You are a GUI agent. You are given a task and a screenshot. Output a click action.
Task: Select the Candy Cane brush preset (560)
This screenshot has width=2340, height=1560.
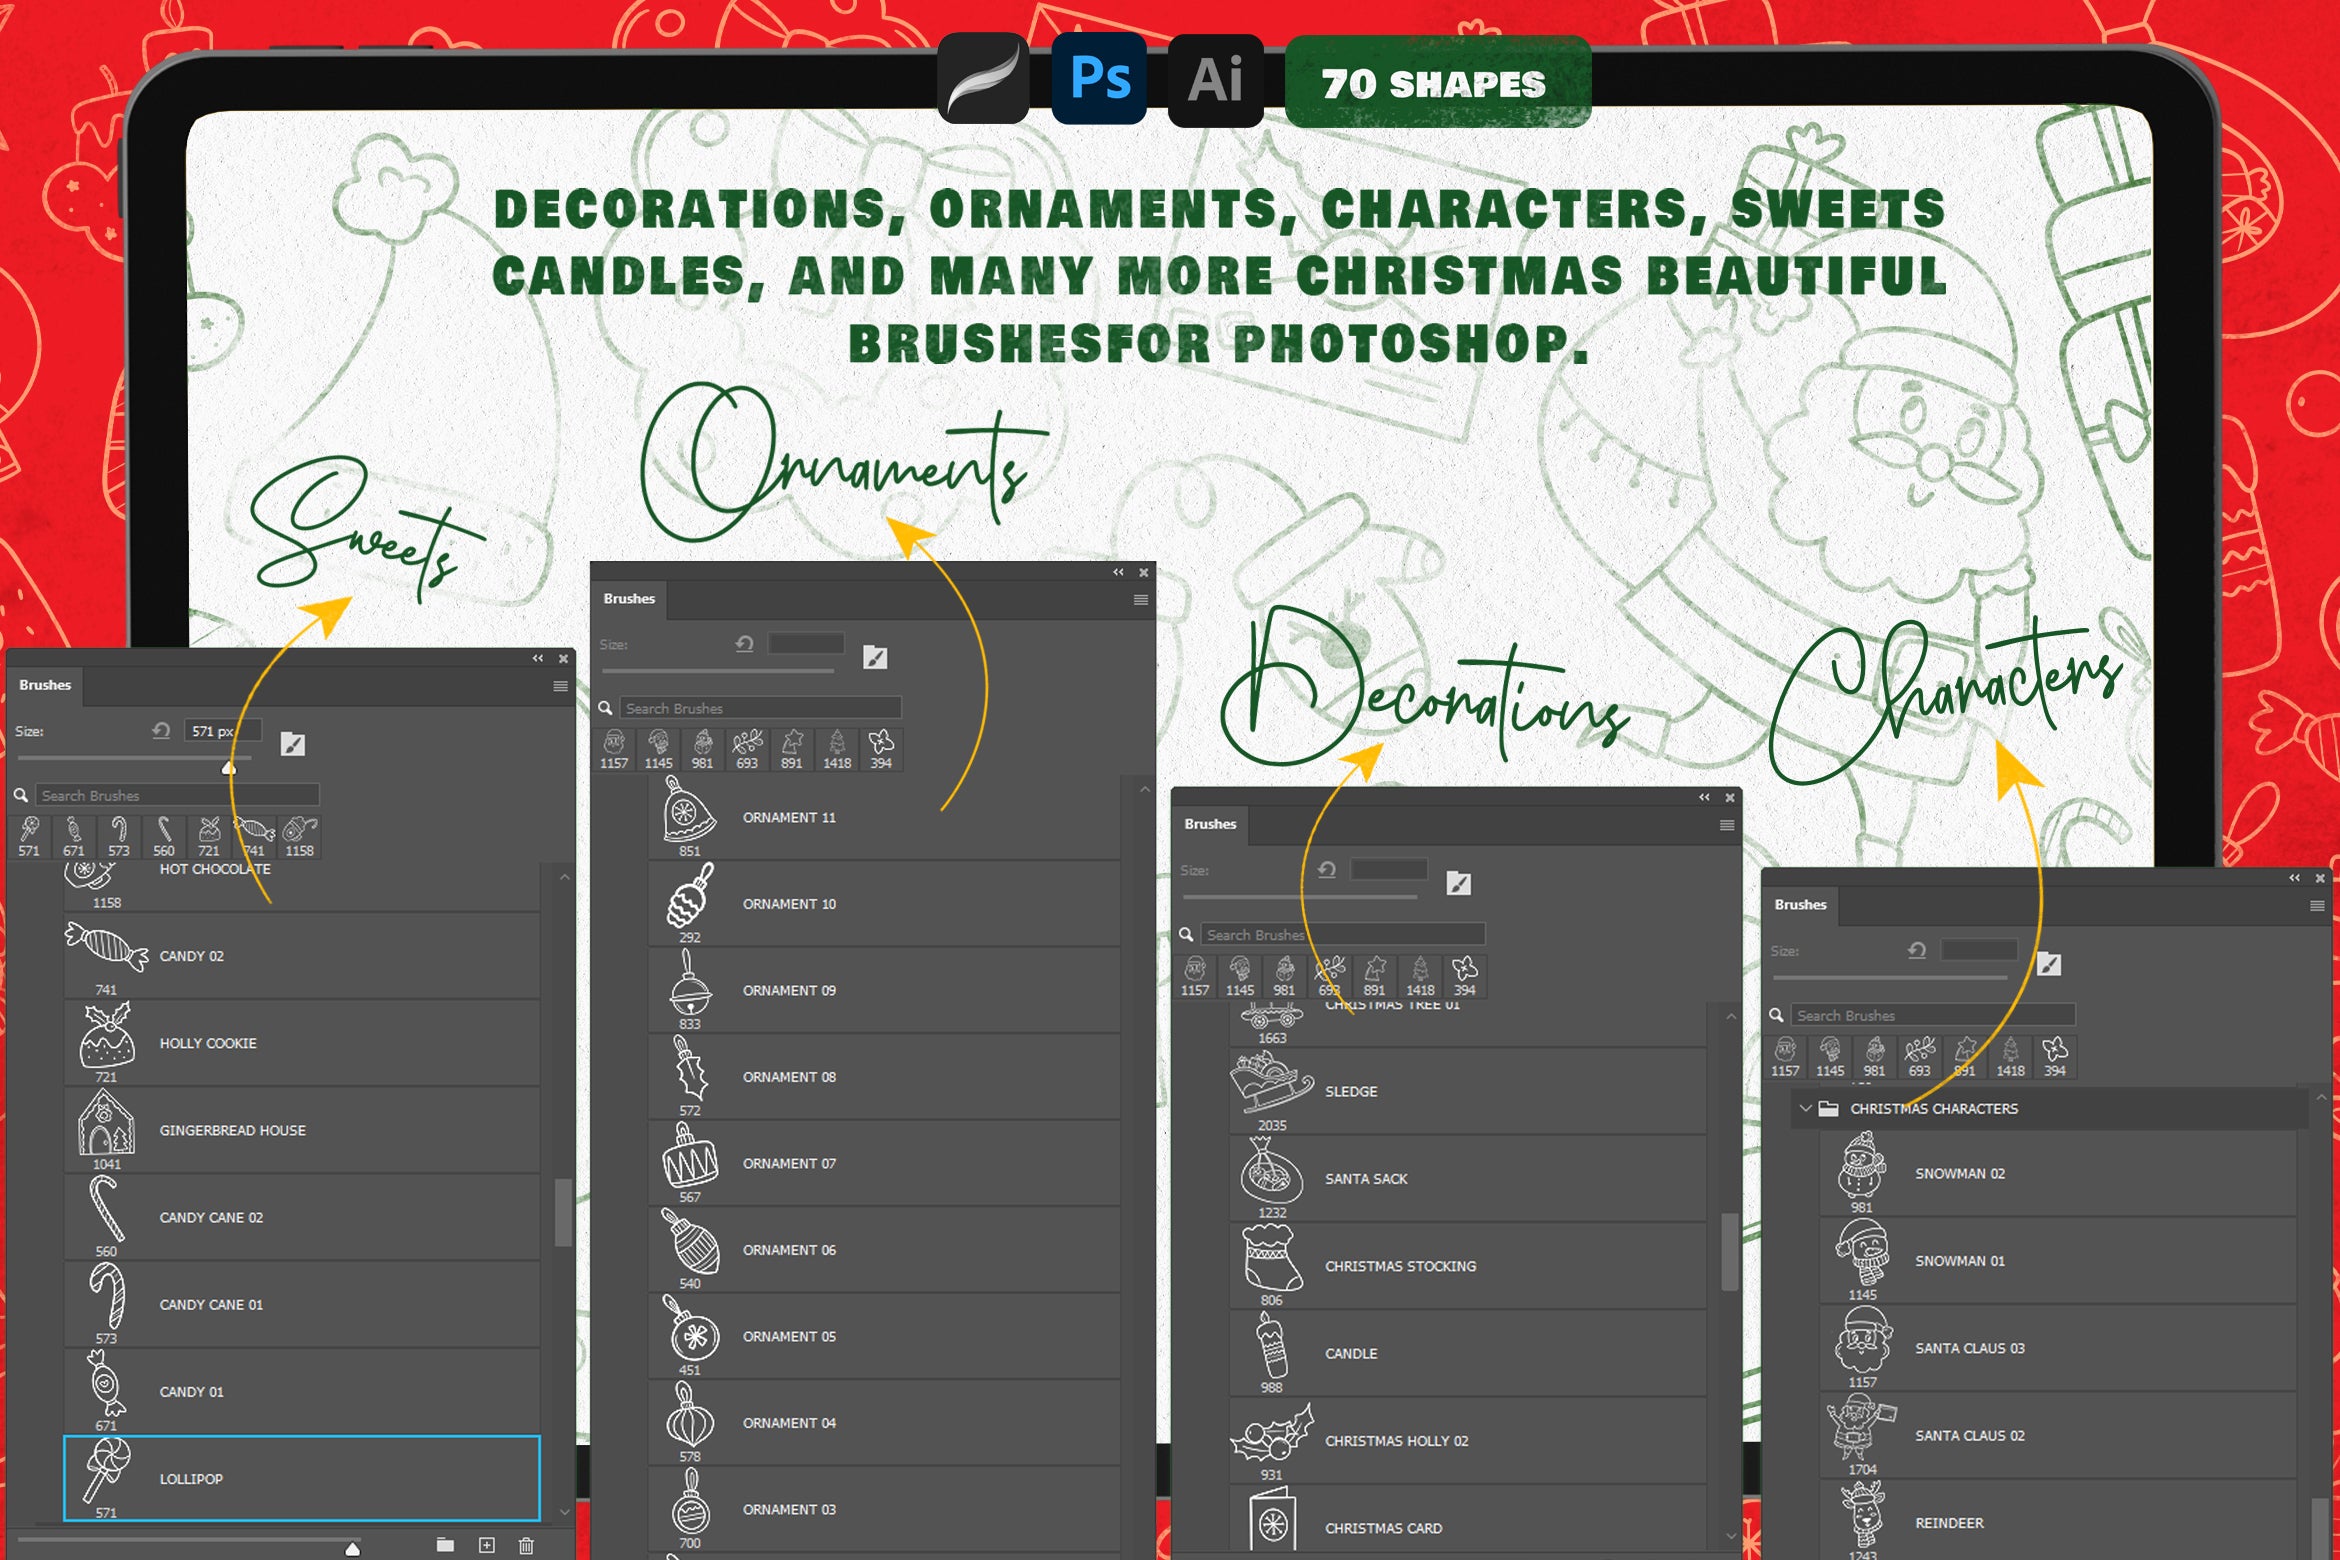(x=164, y=830)
